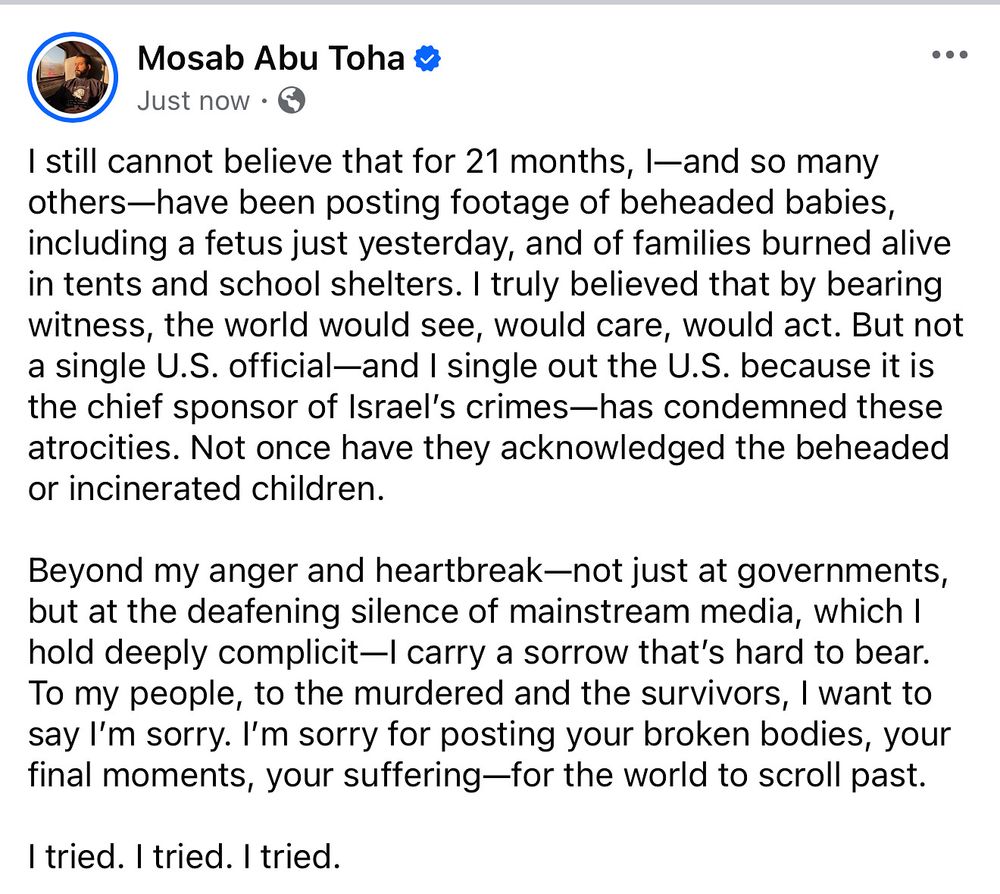Click the words "broken bodies"
Viewport: 1000px width, 894px height.
pos(754,734)
